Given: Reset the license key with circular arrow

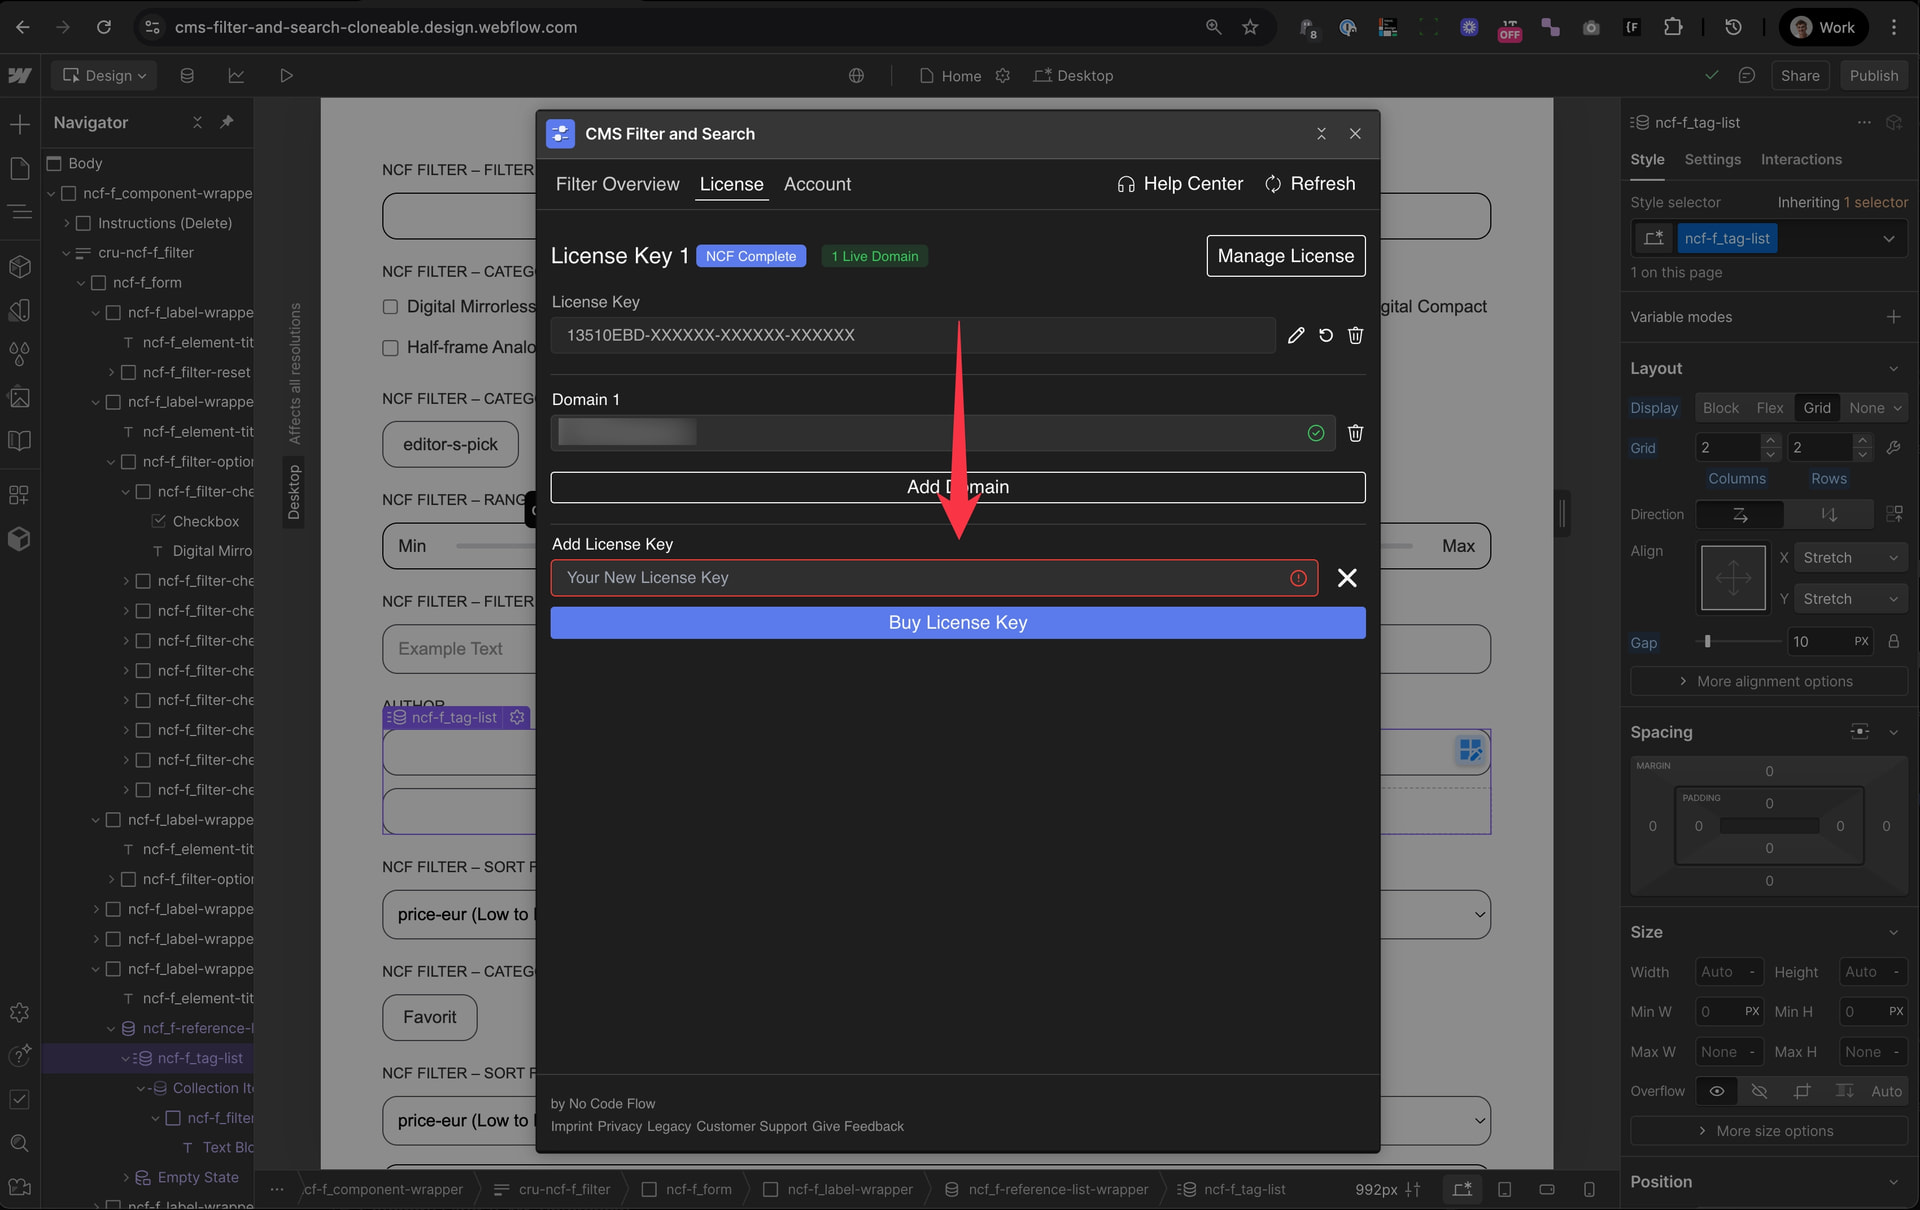Looking at the screenshot, I should click(1326, 336).
